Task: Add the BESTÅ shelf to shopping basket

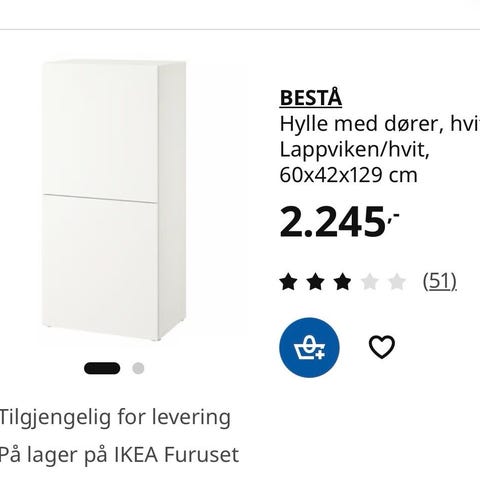Action: pos(309,347)
